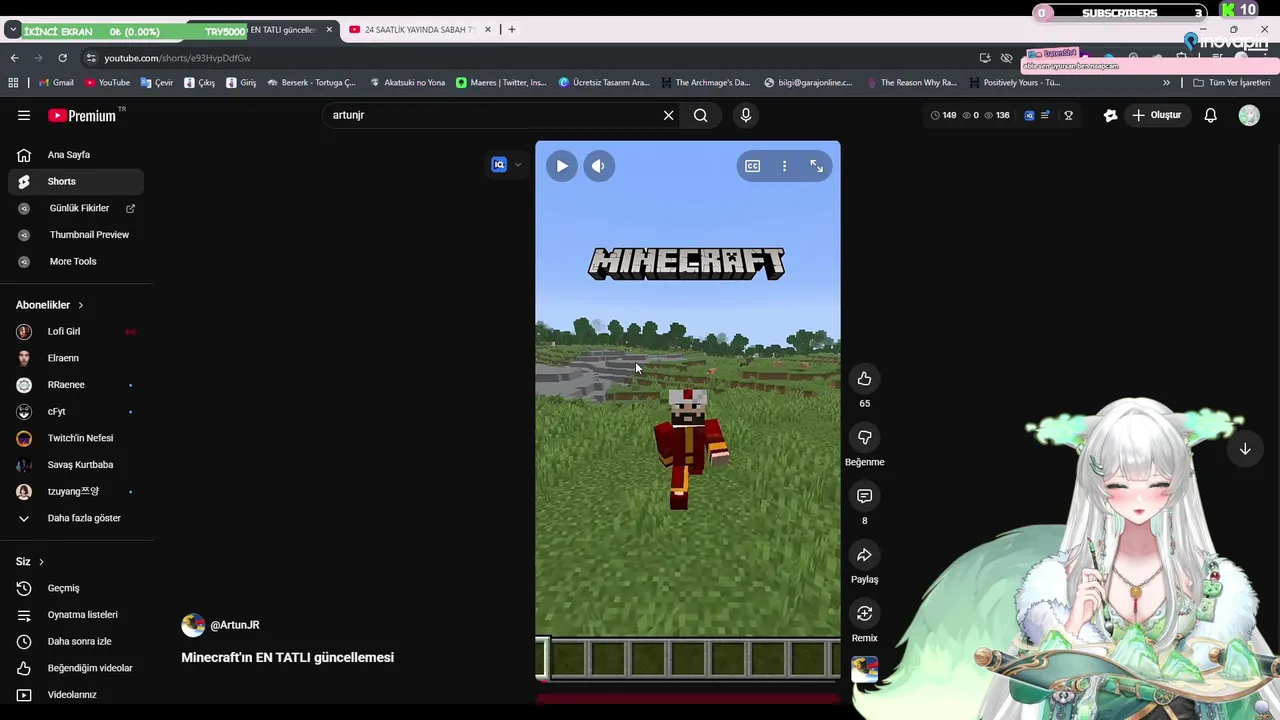Open the tab search dropdown
Viewport: 1280px width, 720px height.
(13, 30)
